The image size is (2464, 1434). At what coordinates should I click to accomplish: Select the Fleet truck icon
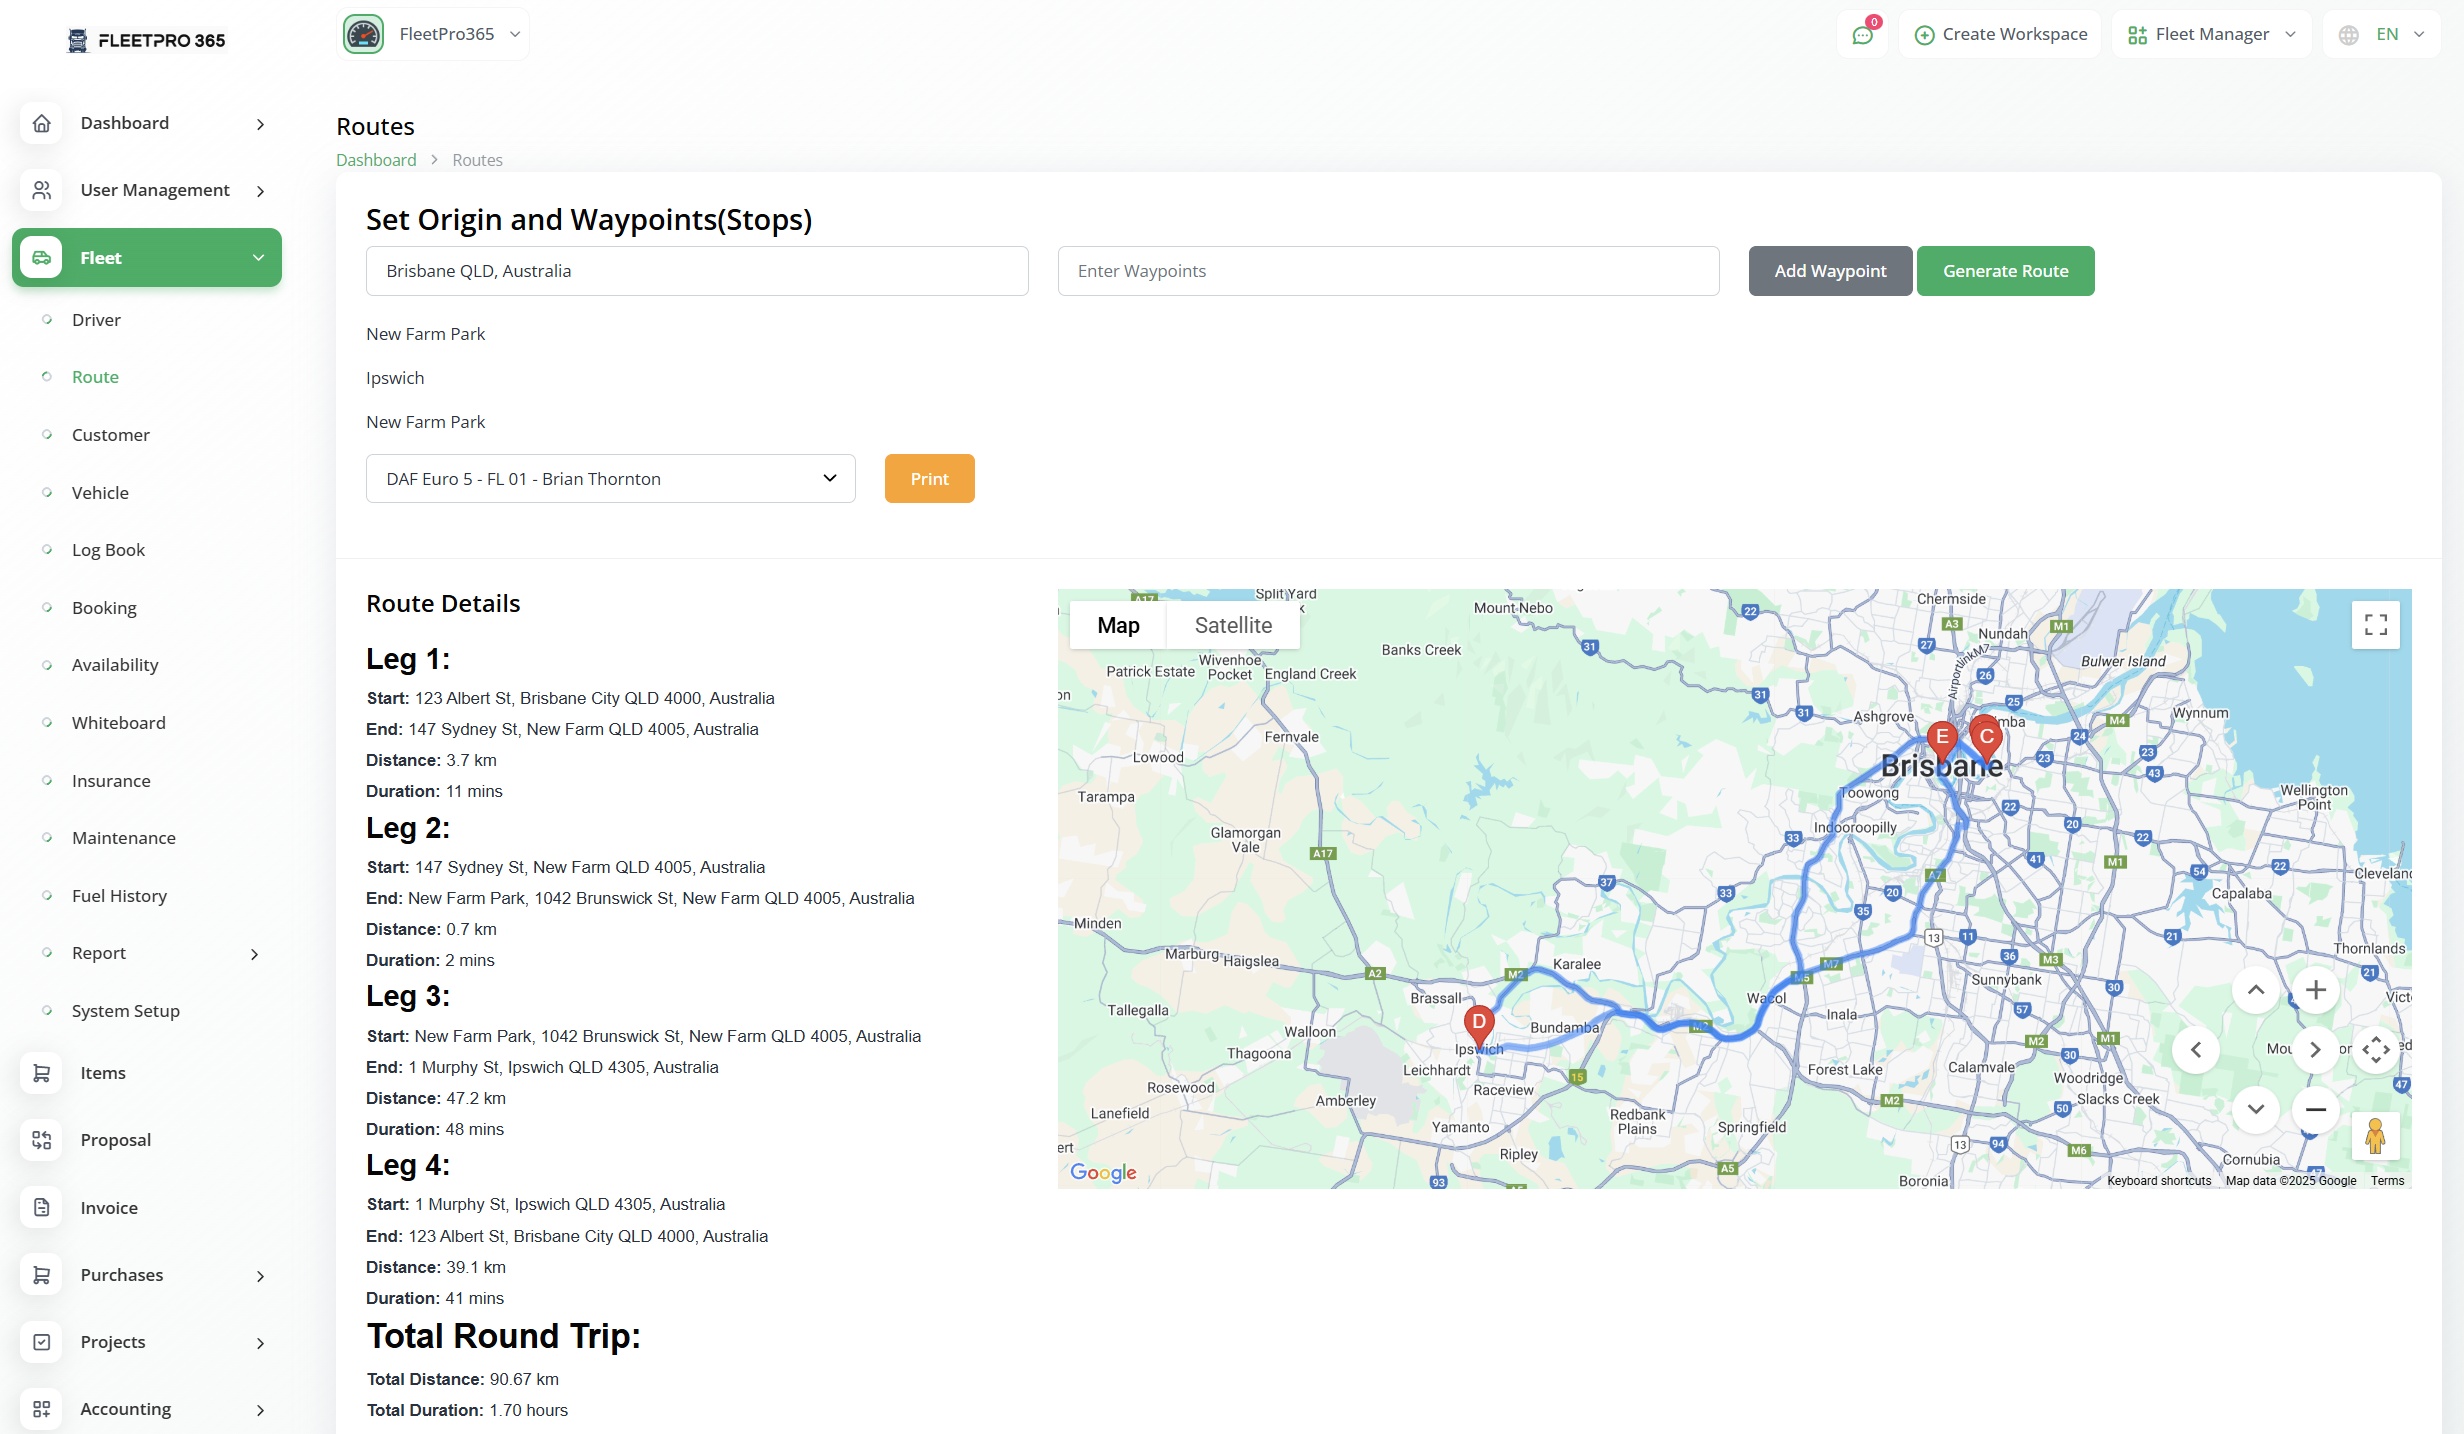click(41, 257)
